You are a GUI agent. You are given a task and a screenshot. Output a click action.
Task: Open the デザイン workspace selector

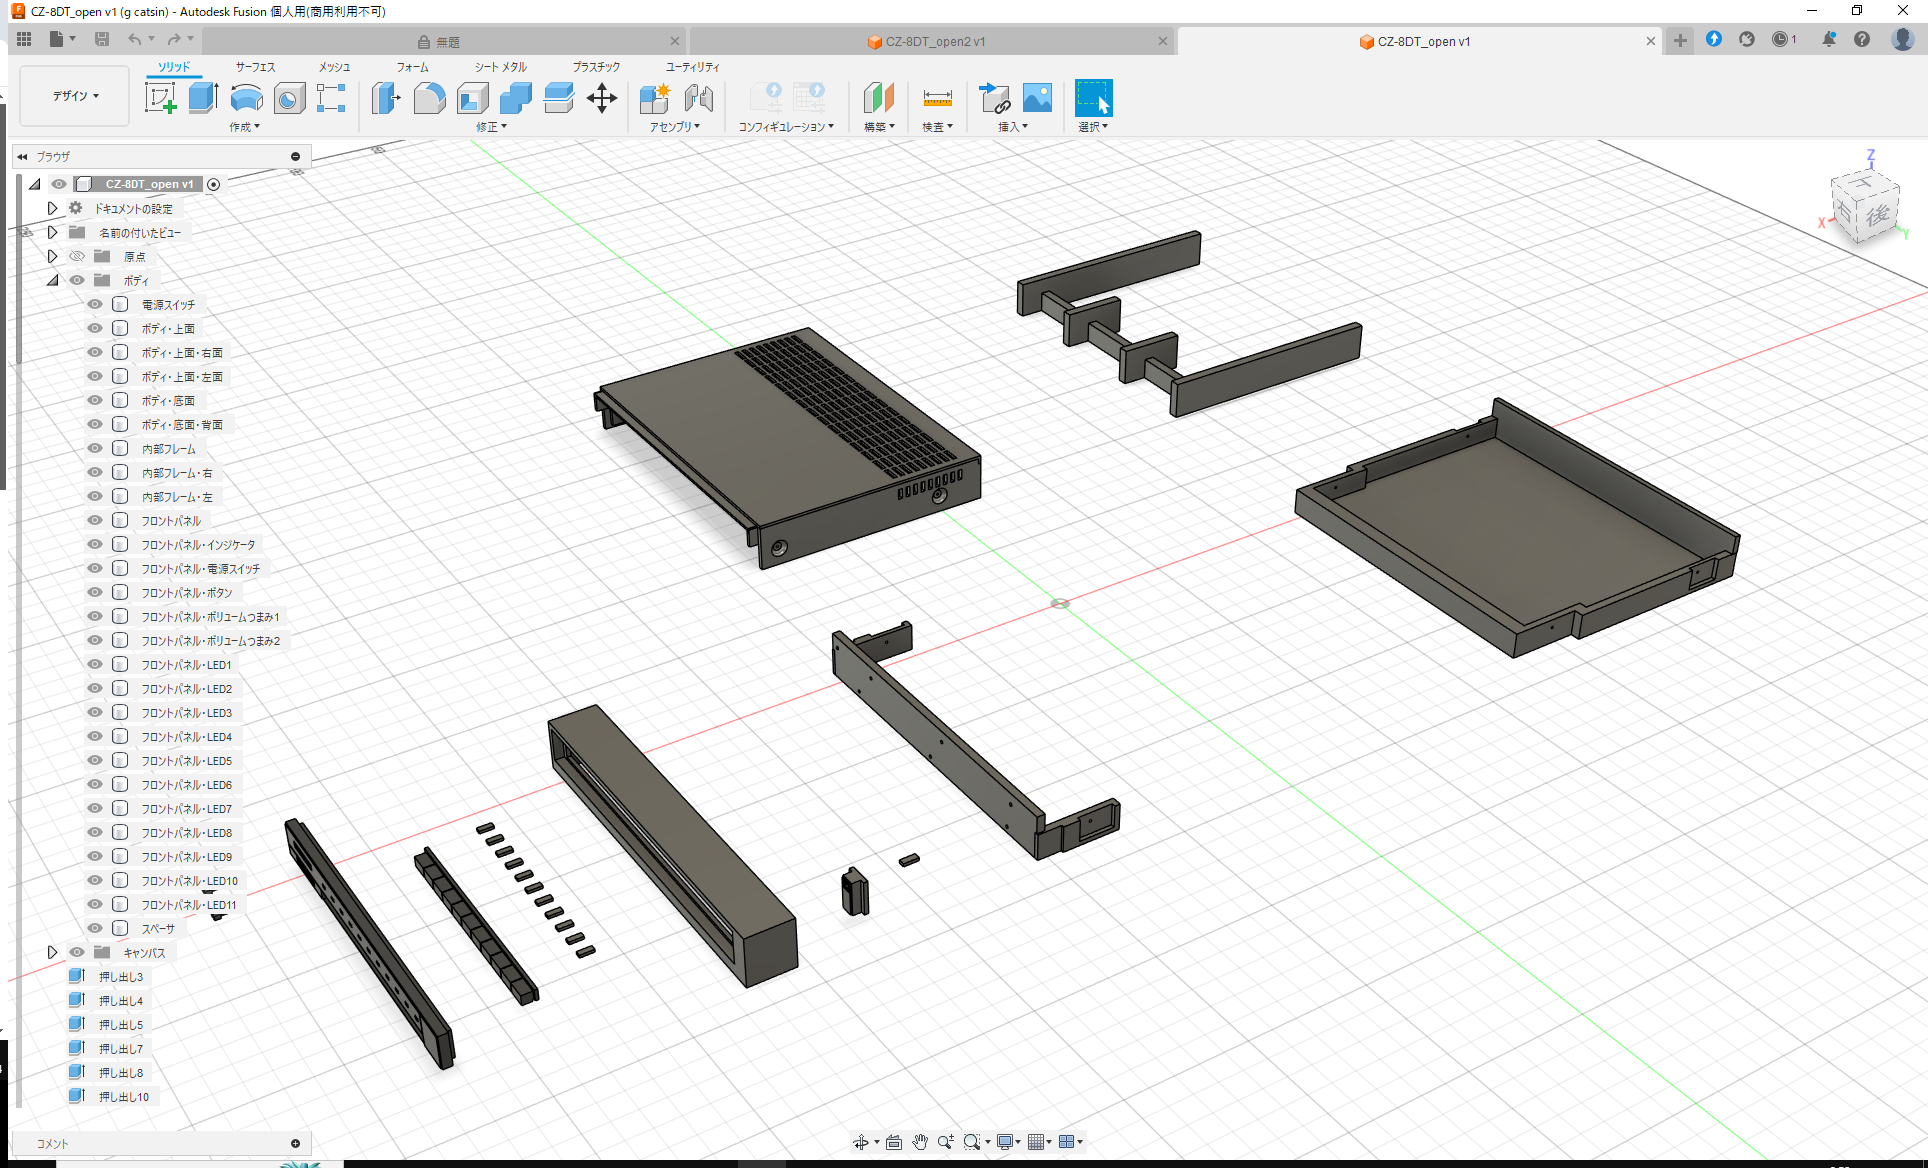tap(73, 95)
